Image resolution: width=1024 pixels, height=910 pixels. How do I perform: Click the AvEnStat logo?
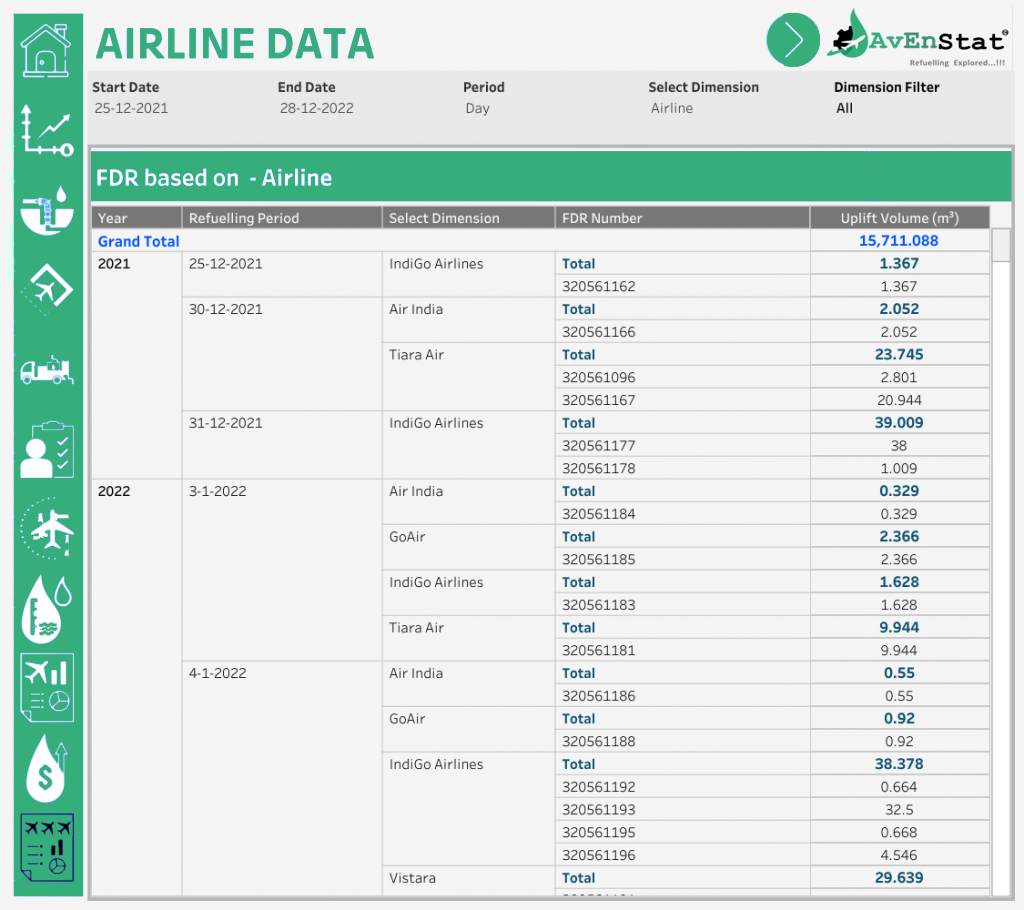tap(917, 40)
